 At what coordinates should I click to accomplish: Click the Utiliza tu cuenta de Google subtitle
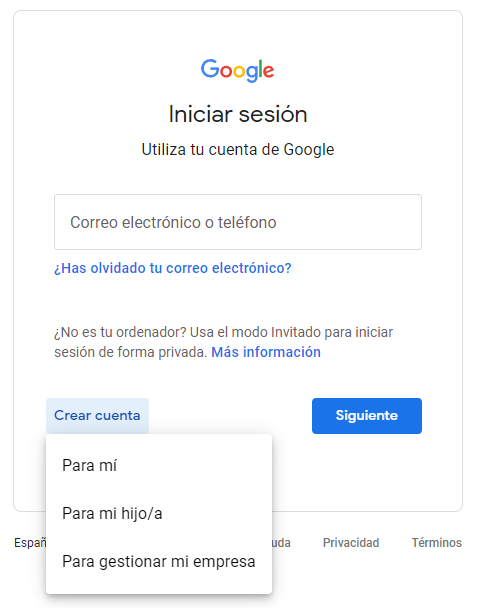pos(238,150)
